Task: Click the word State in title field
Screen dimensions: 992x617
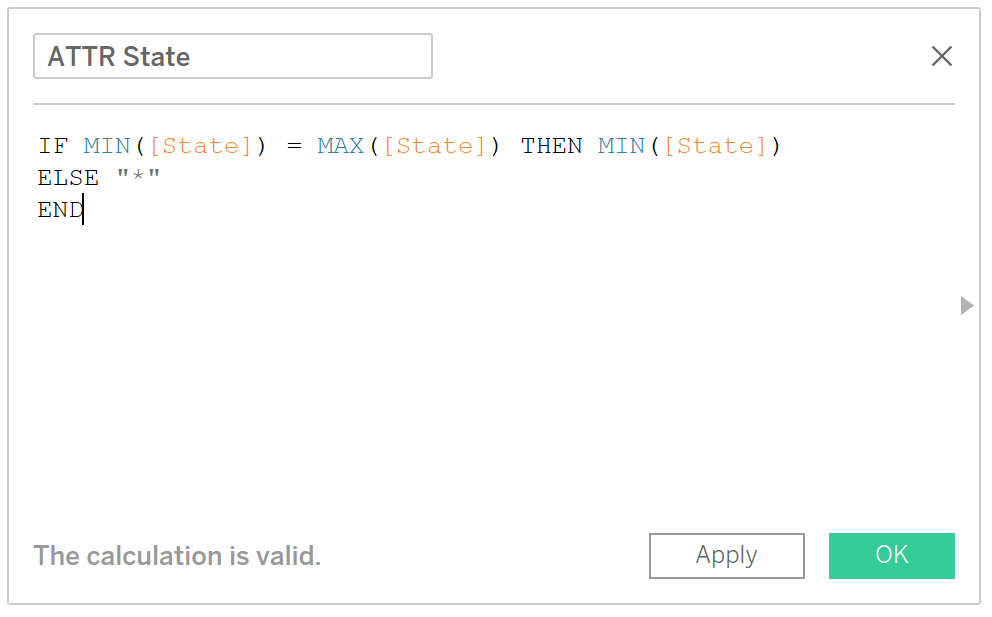Action: pyautogui.click(x=156, y=56)
